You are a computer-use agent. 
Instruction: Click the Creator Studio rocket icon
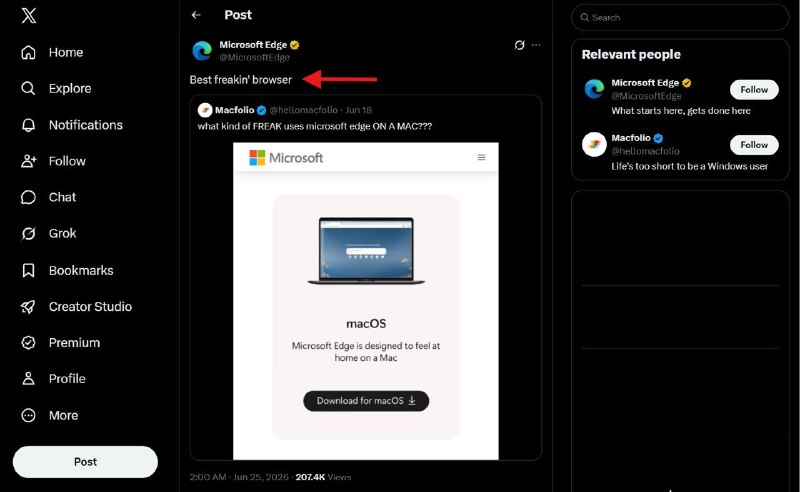click(x=29, y=306)
